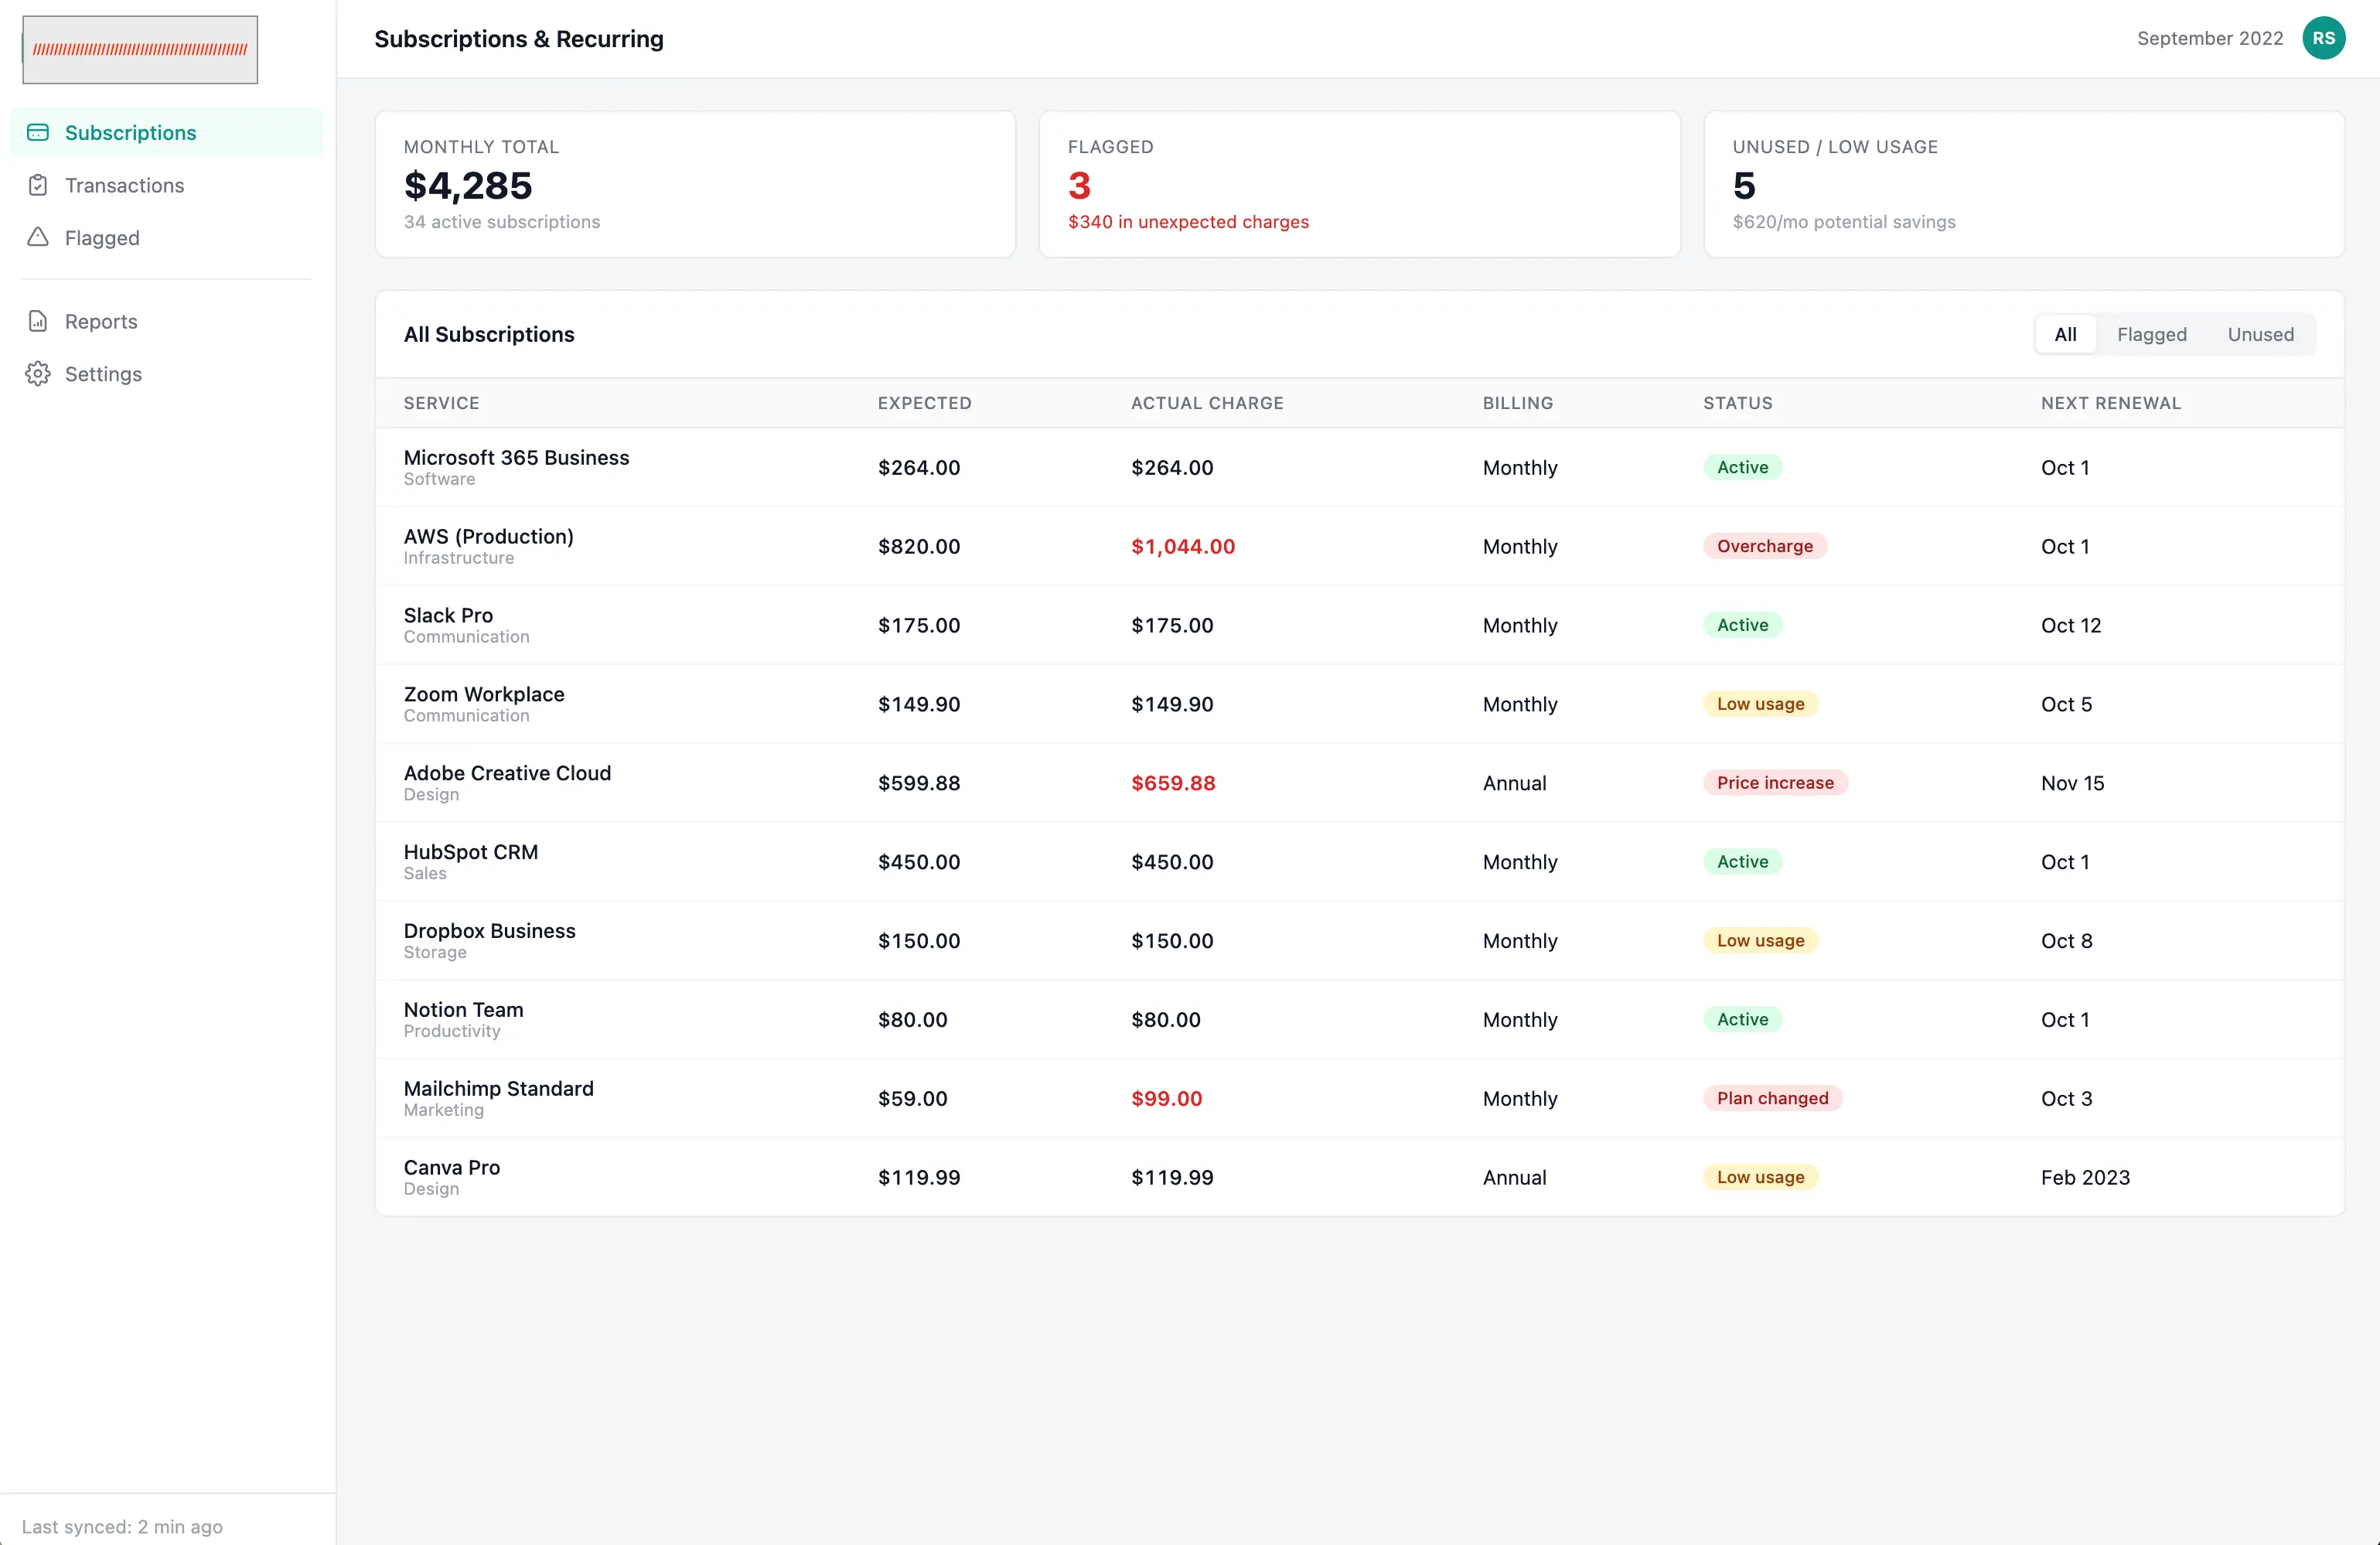Click the AWS (Production) Overcharge badge
This screenshot has height=1545, width=2380.
(x=1764, y=546)
